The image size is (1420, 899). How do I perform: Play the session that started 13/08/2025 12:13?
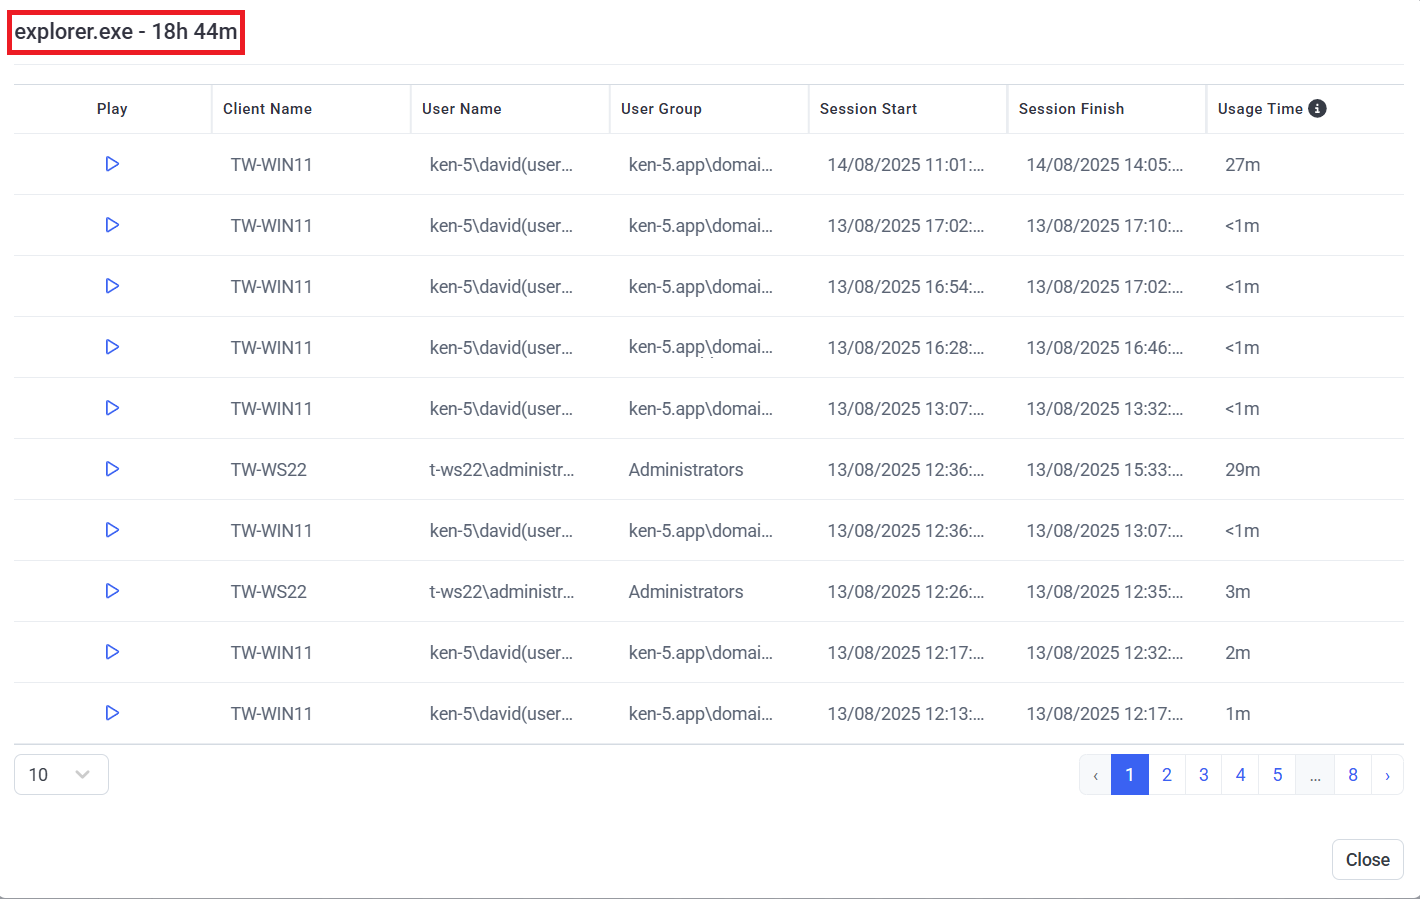click(112, 713)
